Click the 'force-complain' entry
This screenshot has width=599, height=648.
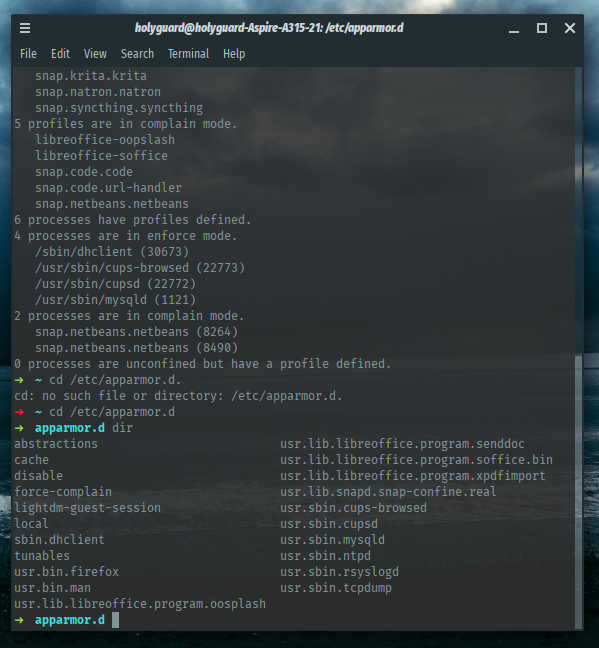pos(63,492)
